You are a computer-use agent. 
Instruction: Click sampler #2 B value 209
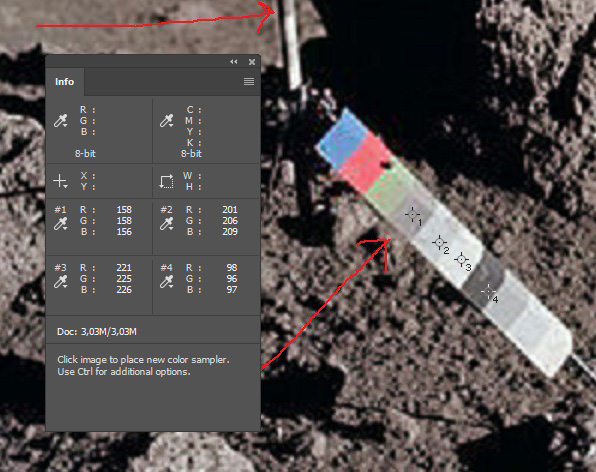pyautogui.click(x=230, y=232)
